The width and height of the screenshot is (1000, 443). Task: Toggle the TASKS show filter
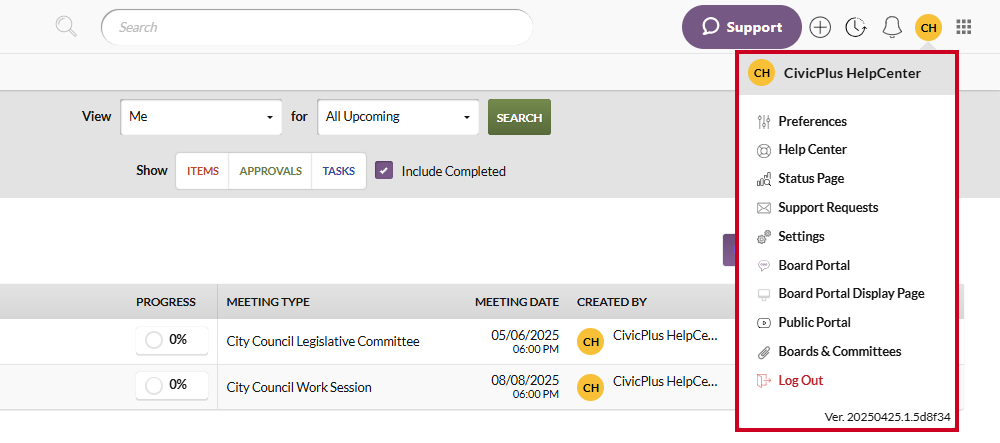tap(339, 171)
